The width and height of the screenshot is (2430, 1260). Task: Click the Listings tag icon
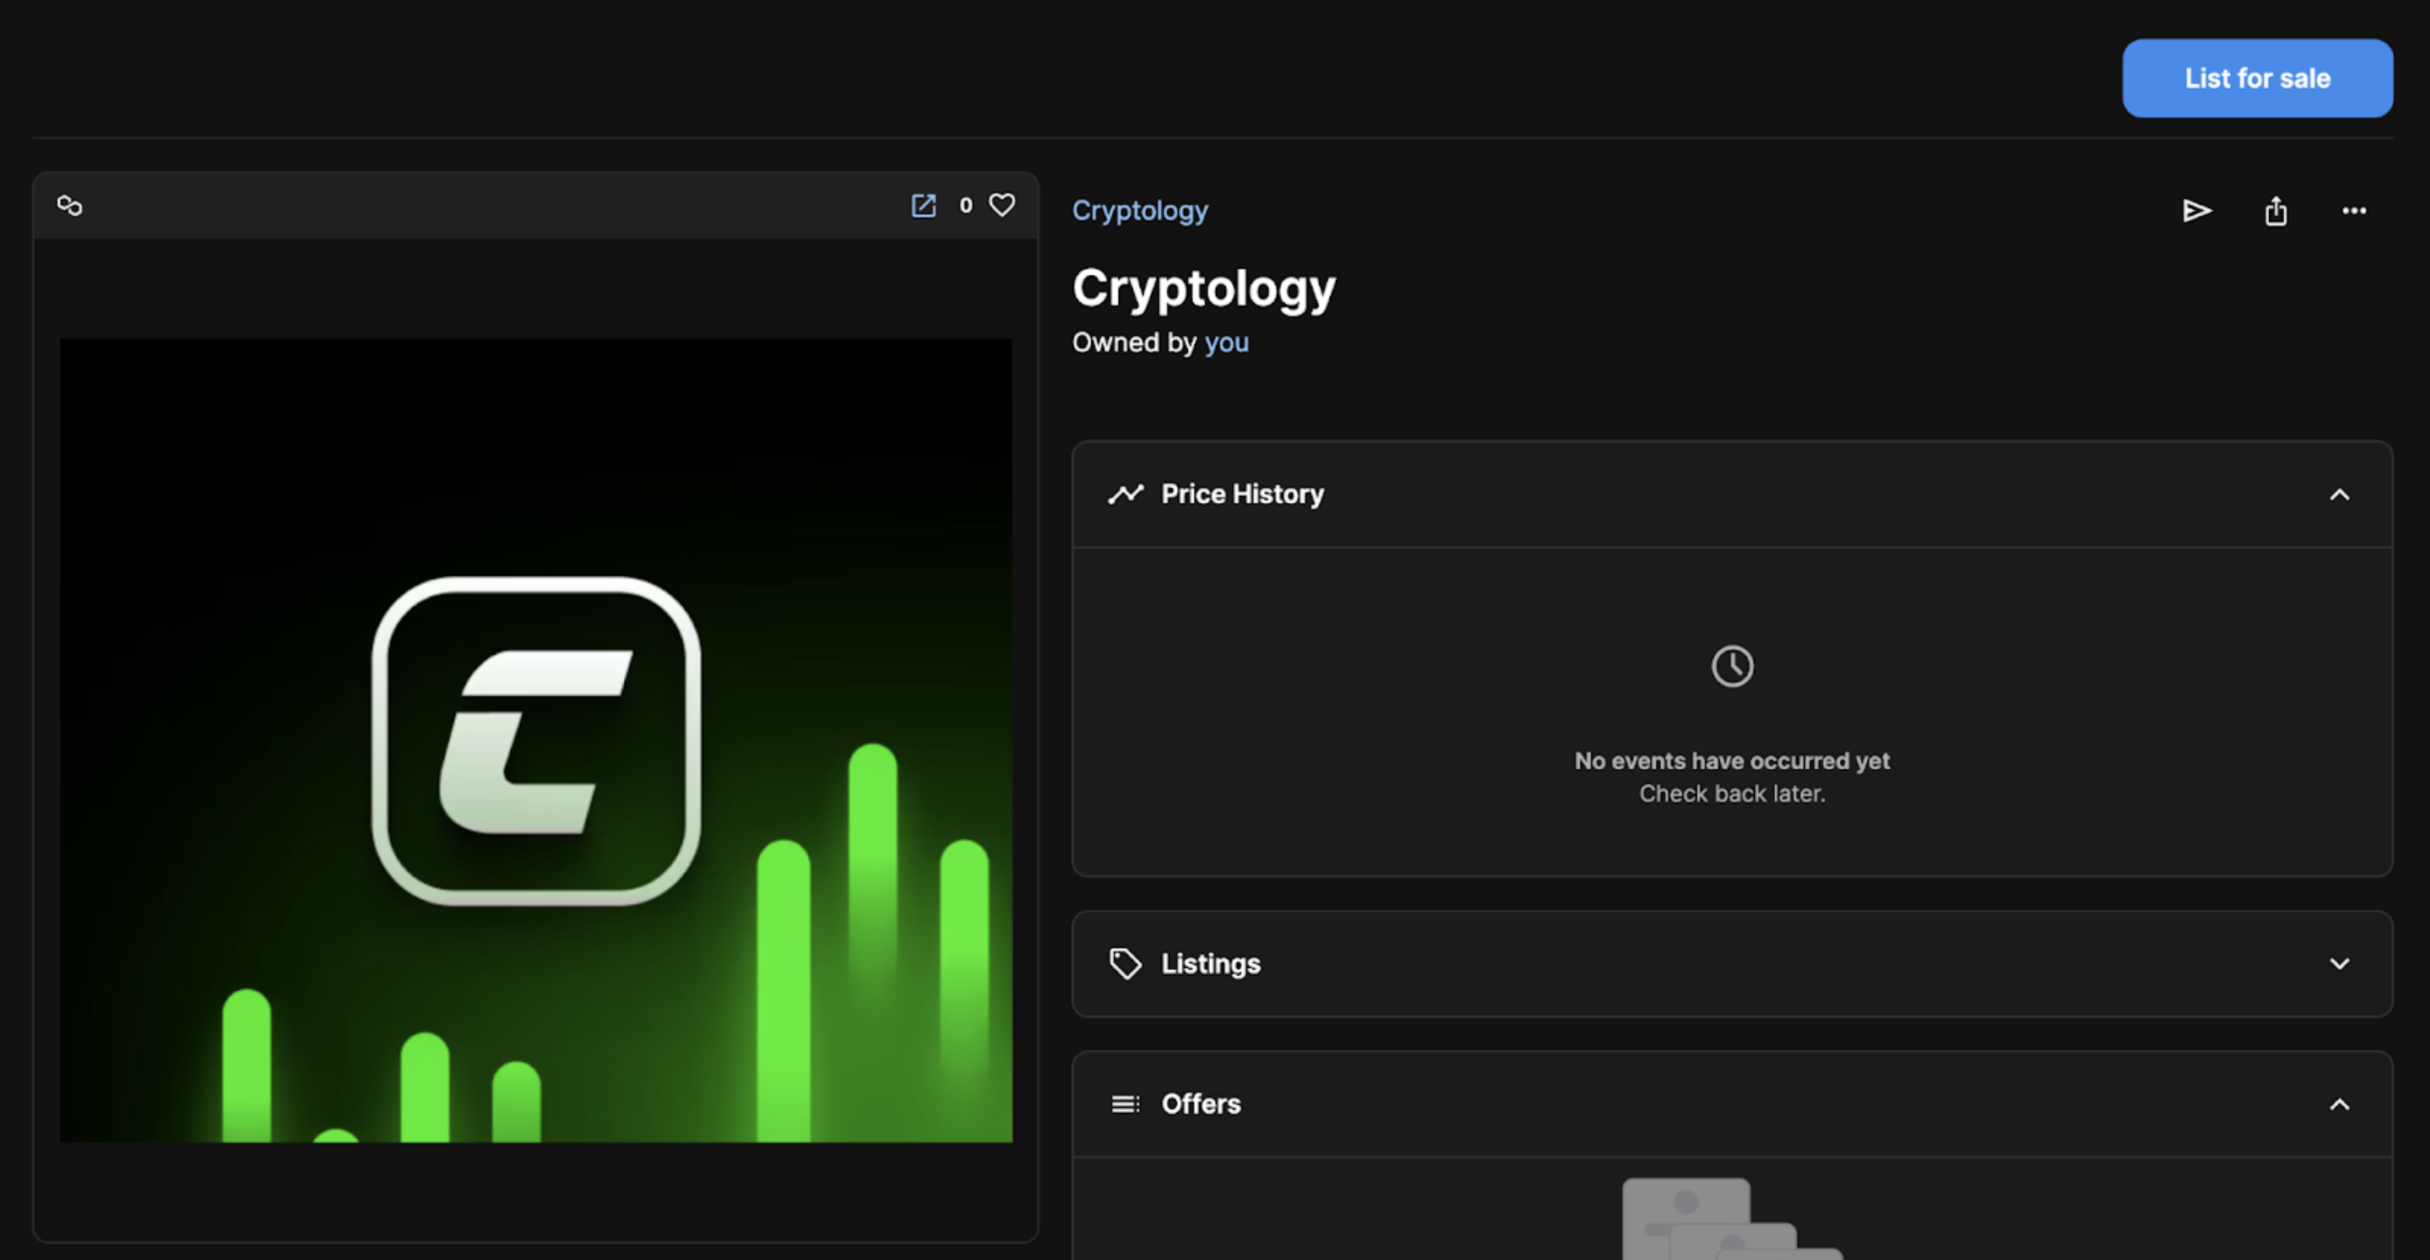[1125, 964]
